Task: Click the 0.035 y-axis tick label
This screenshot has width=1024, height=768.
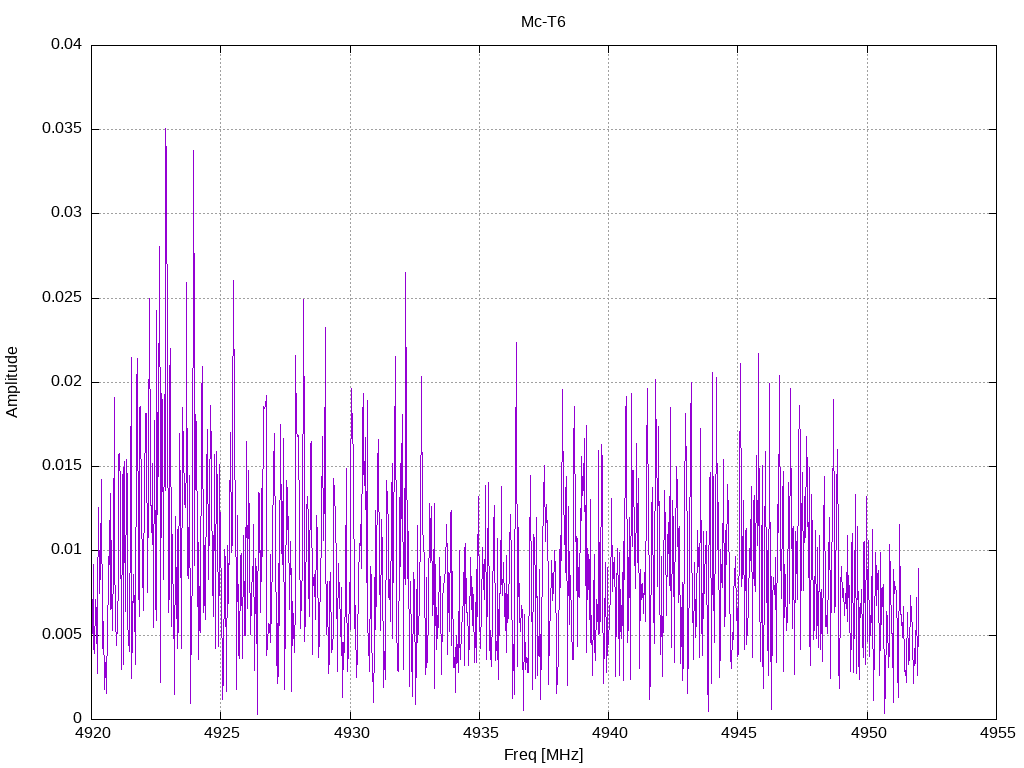Action: click(x=62, y=129)
